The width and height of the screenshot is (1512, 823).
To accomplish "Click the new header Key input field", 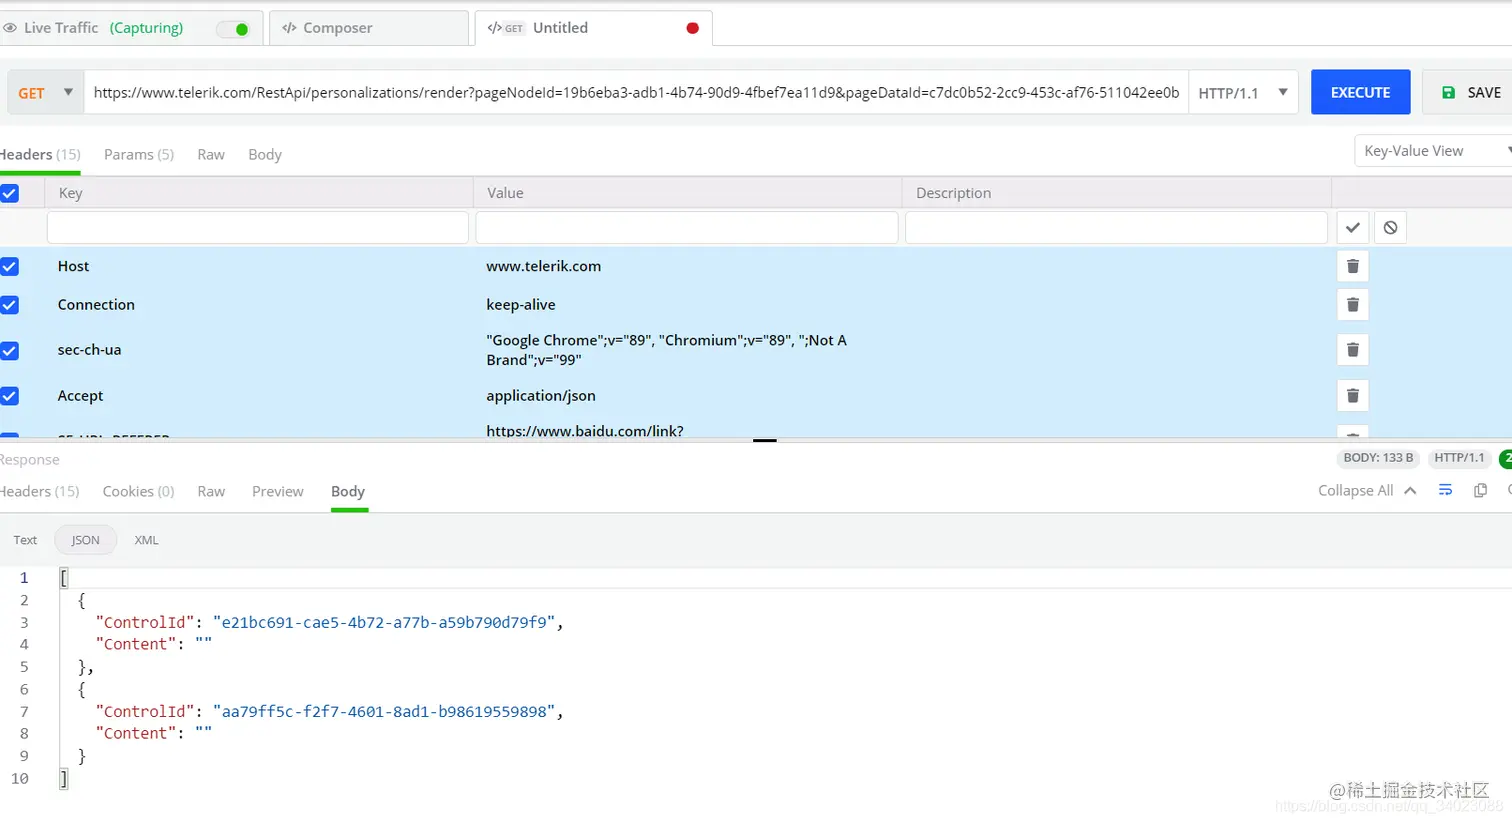I will [258, 228].
